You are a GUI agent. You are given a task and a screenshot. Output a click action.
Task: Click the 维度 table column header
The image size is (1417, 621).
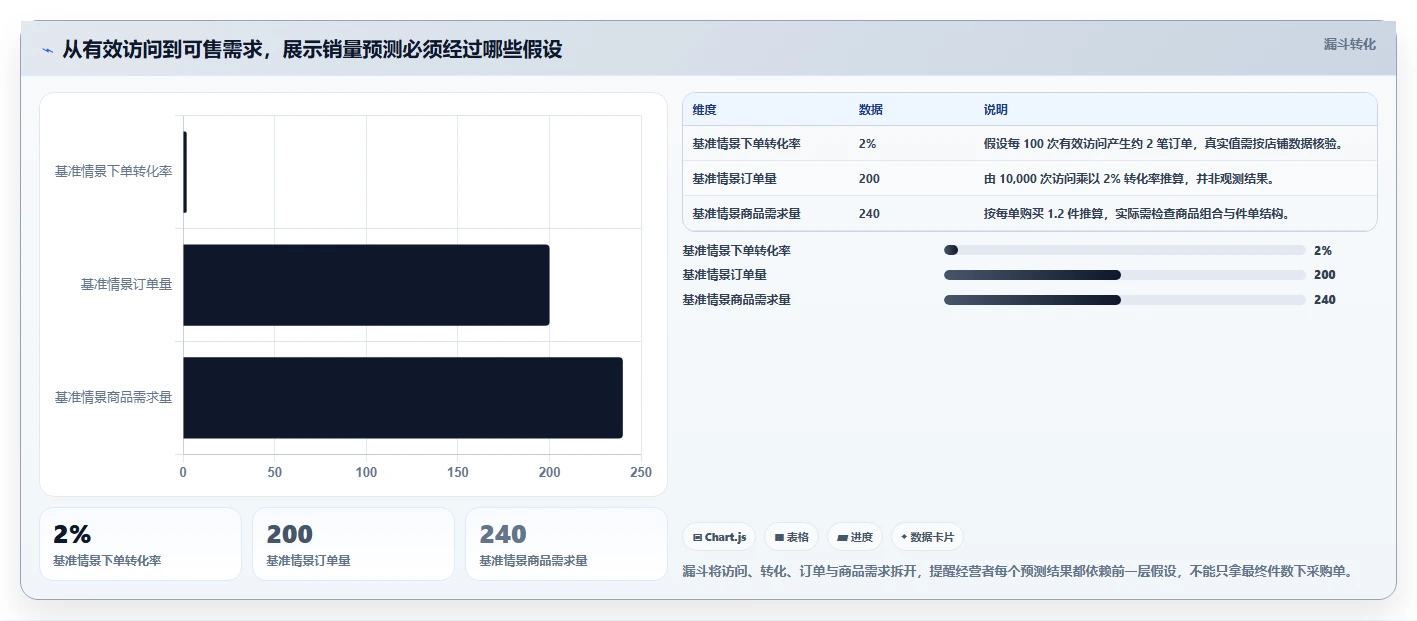tap(704, 110)
